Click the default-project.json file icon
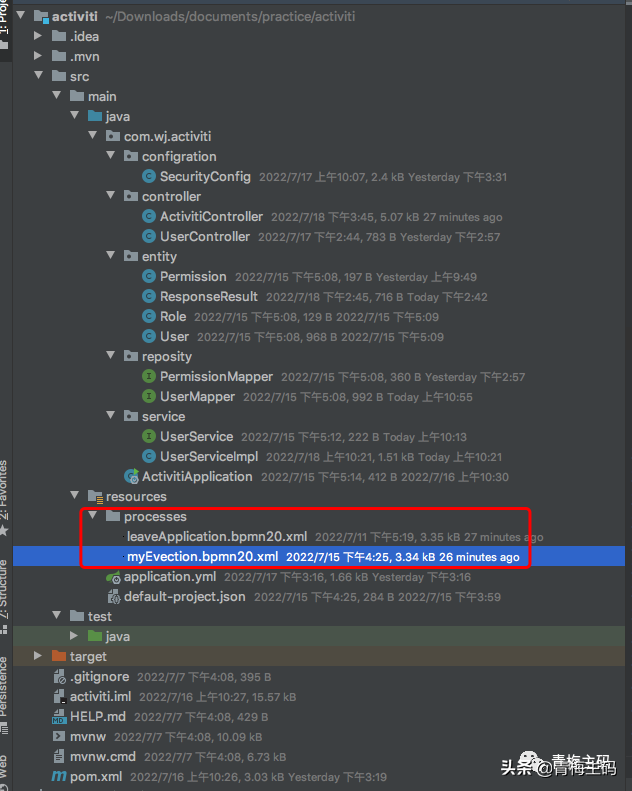Screen dimensions: 632x791 pyautogui.click(x=114, y=597)
